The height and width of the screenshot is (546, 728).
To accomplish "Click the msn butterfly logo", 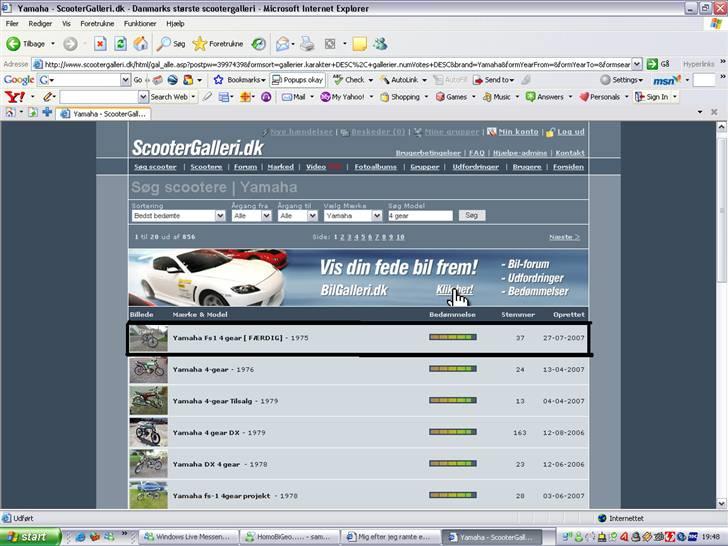I will pos(667,80).
